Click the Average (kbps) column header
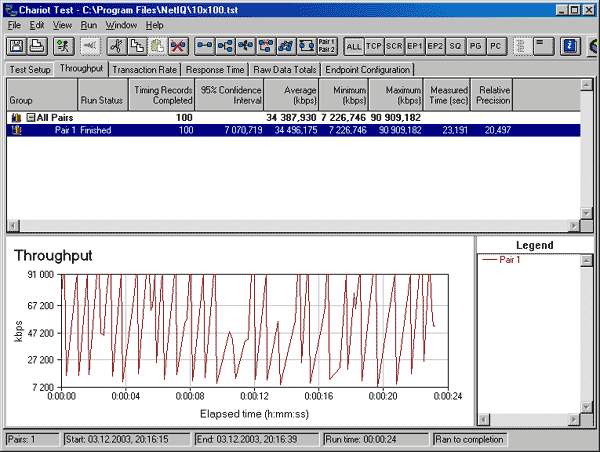The image size is (600, 452). click(x=291, y=95)
